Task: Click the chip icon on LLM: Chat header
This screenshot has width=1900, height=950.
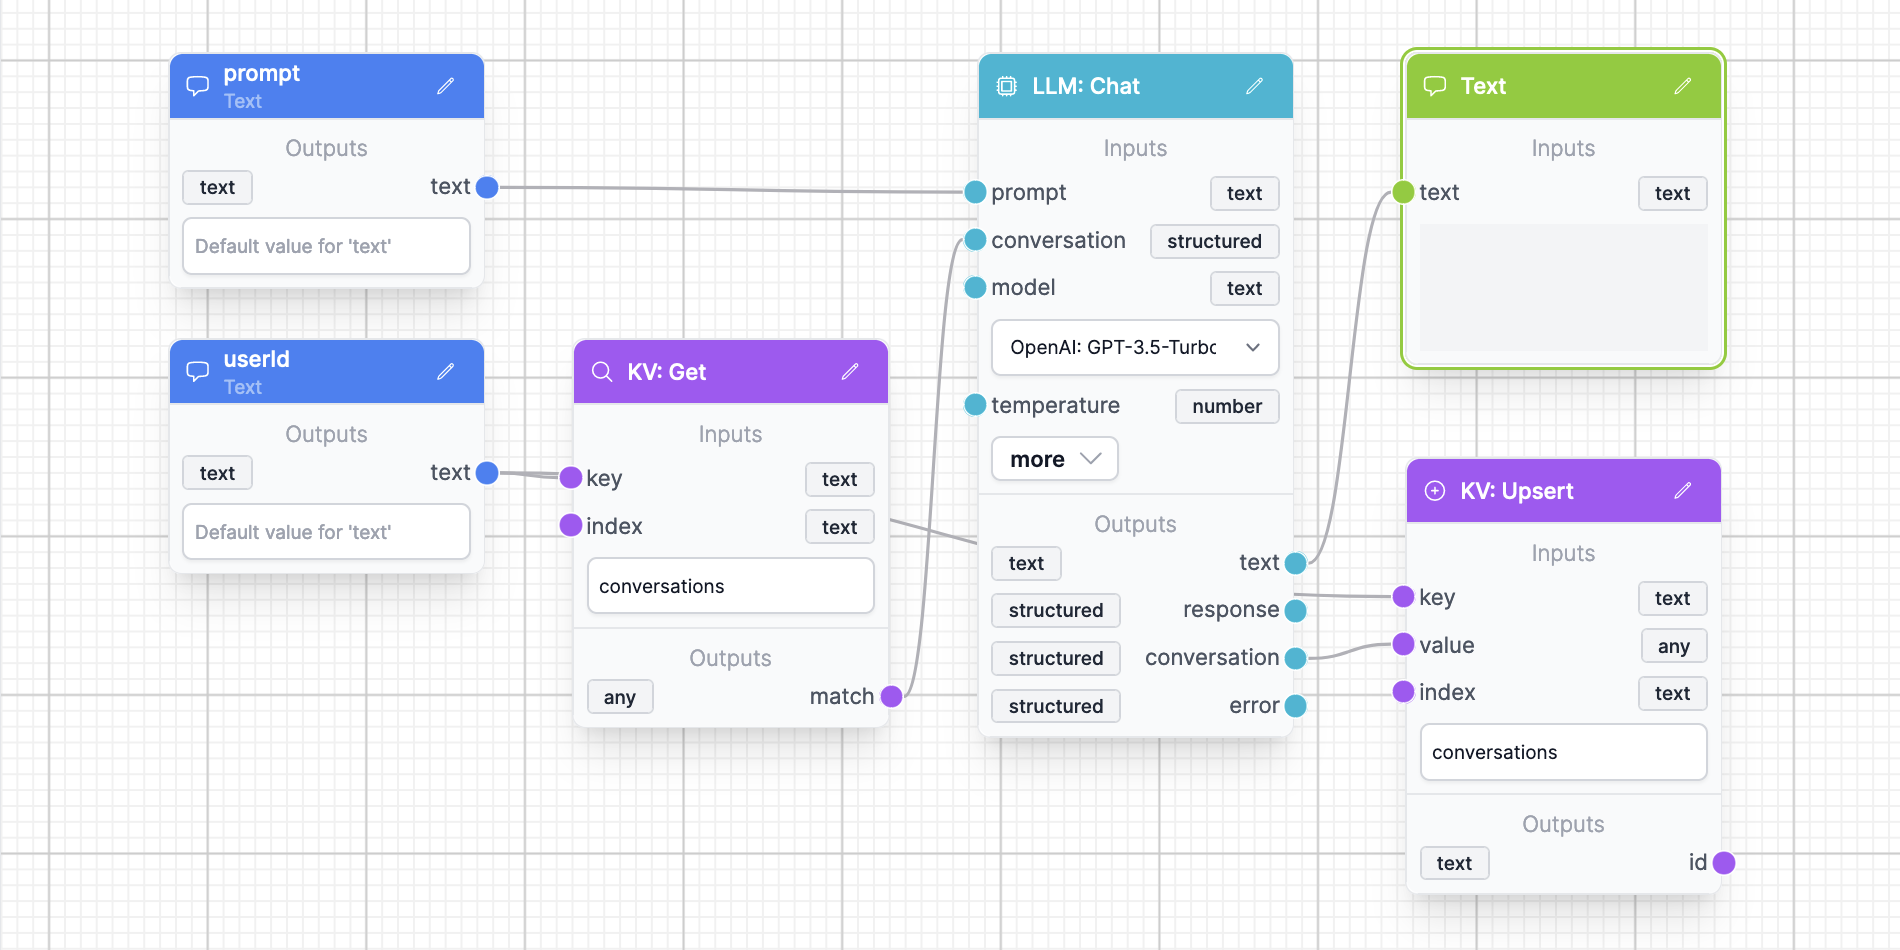Action: pos(1007,86)
